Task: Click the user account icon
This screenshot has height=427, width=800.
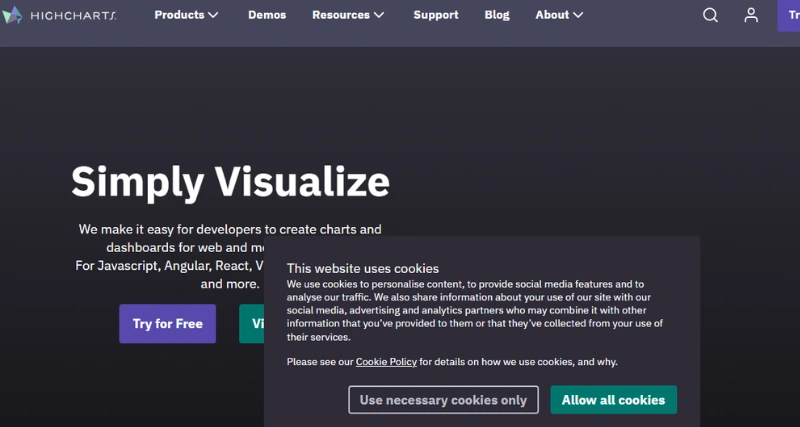Action: tap(751, 15)
